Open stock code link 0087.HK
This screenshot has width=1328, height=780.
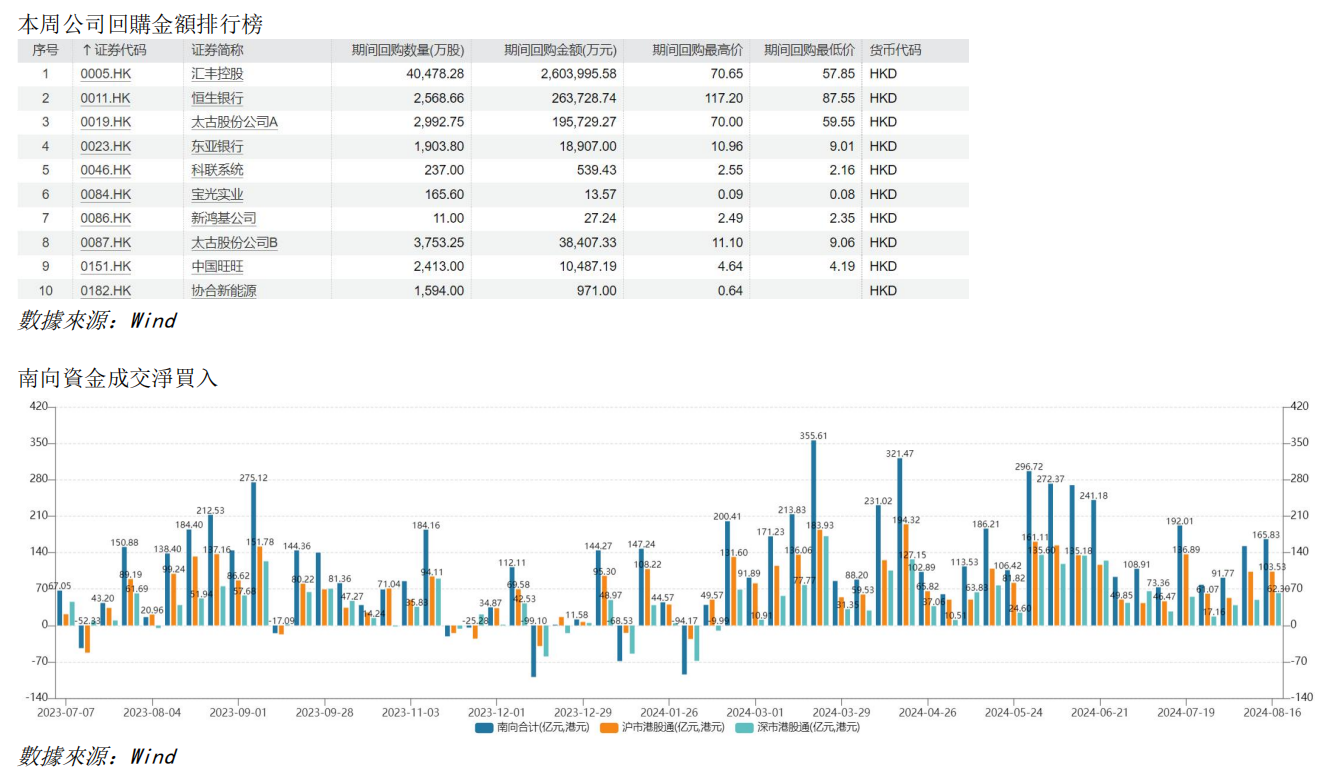[105, 242]
